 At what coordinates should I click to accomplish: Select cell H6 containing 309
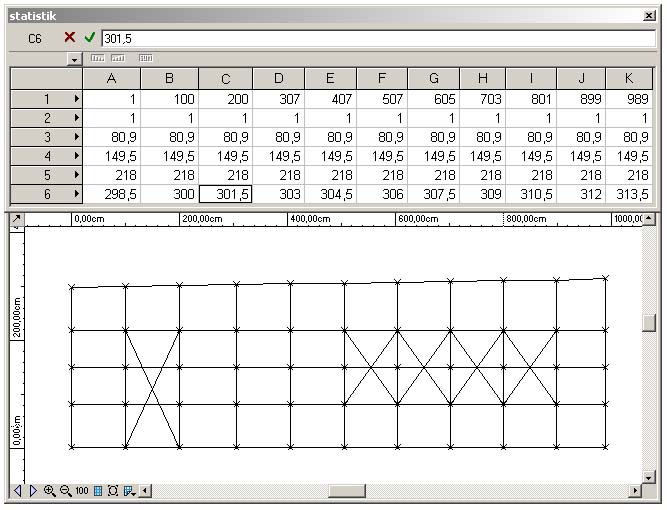pos(482,194)
